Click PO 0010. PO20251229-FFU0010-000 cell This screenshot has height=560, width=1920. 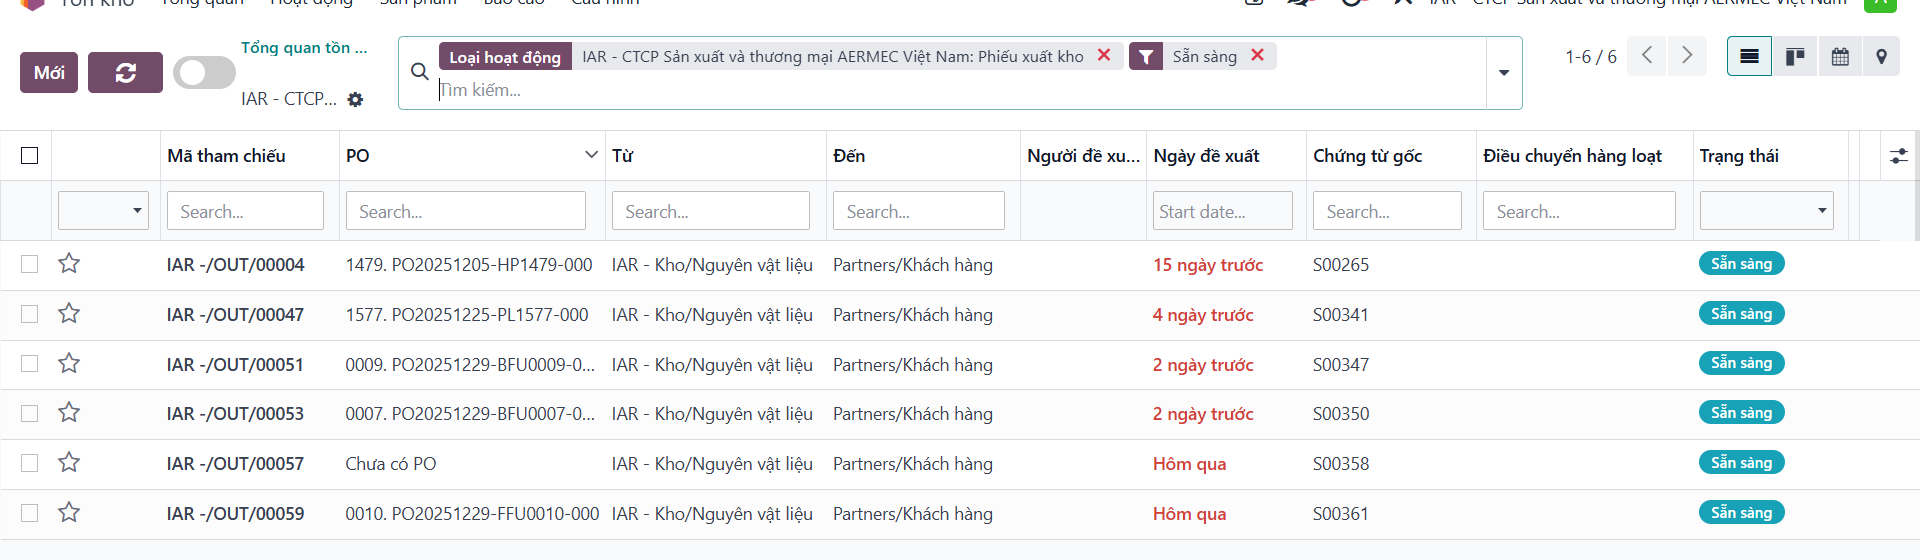point(472,514)
